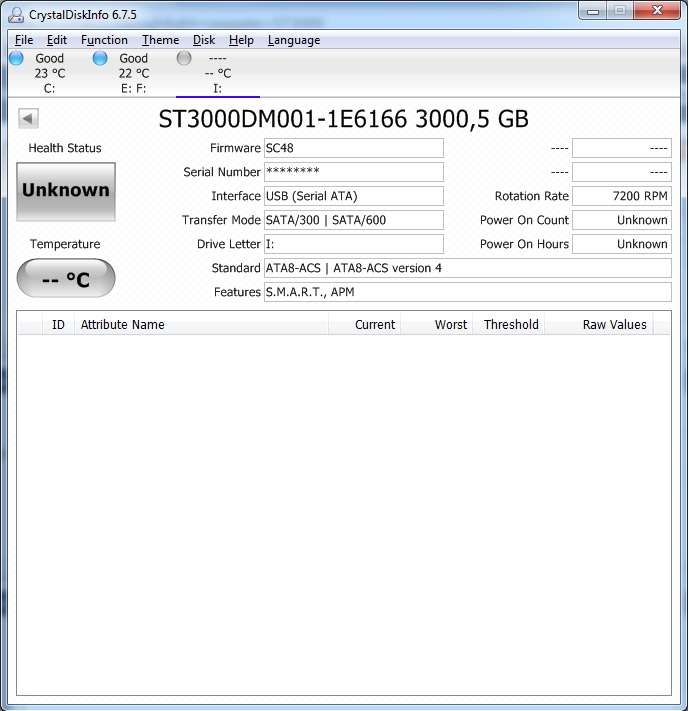
Task: Click the Transfer Mode field
Action: [x=354, y=220]
